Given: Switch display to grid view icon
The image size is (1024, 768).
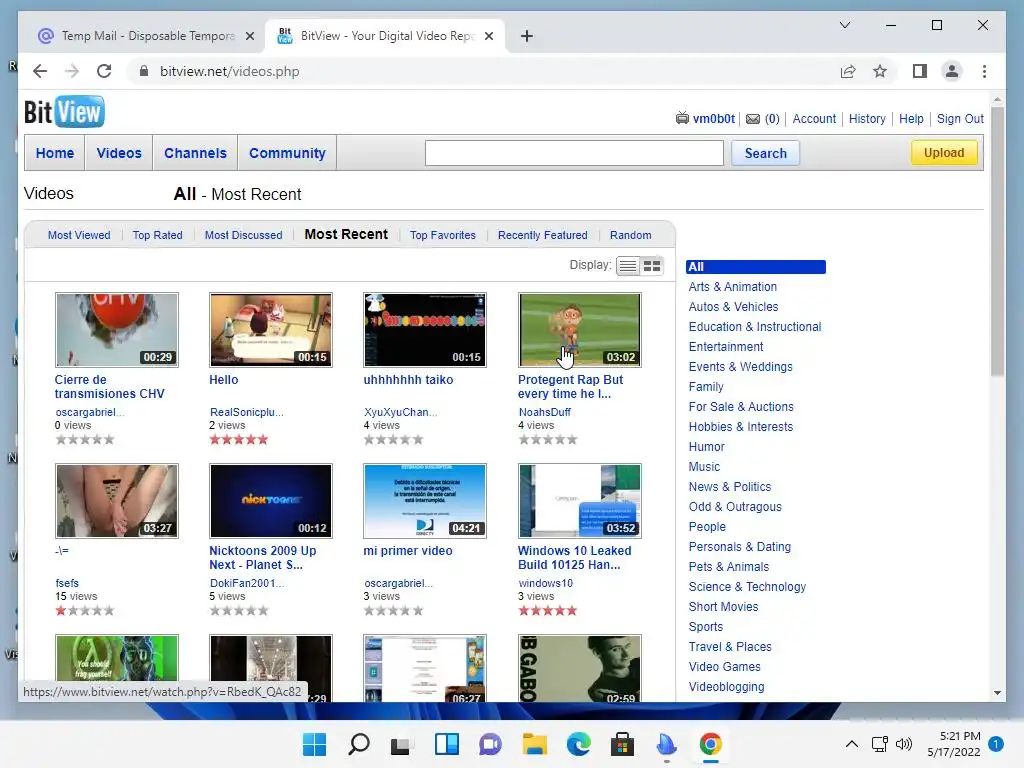Looking at the screenshot, I should [x=652, y=266].
